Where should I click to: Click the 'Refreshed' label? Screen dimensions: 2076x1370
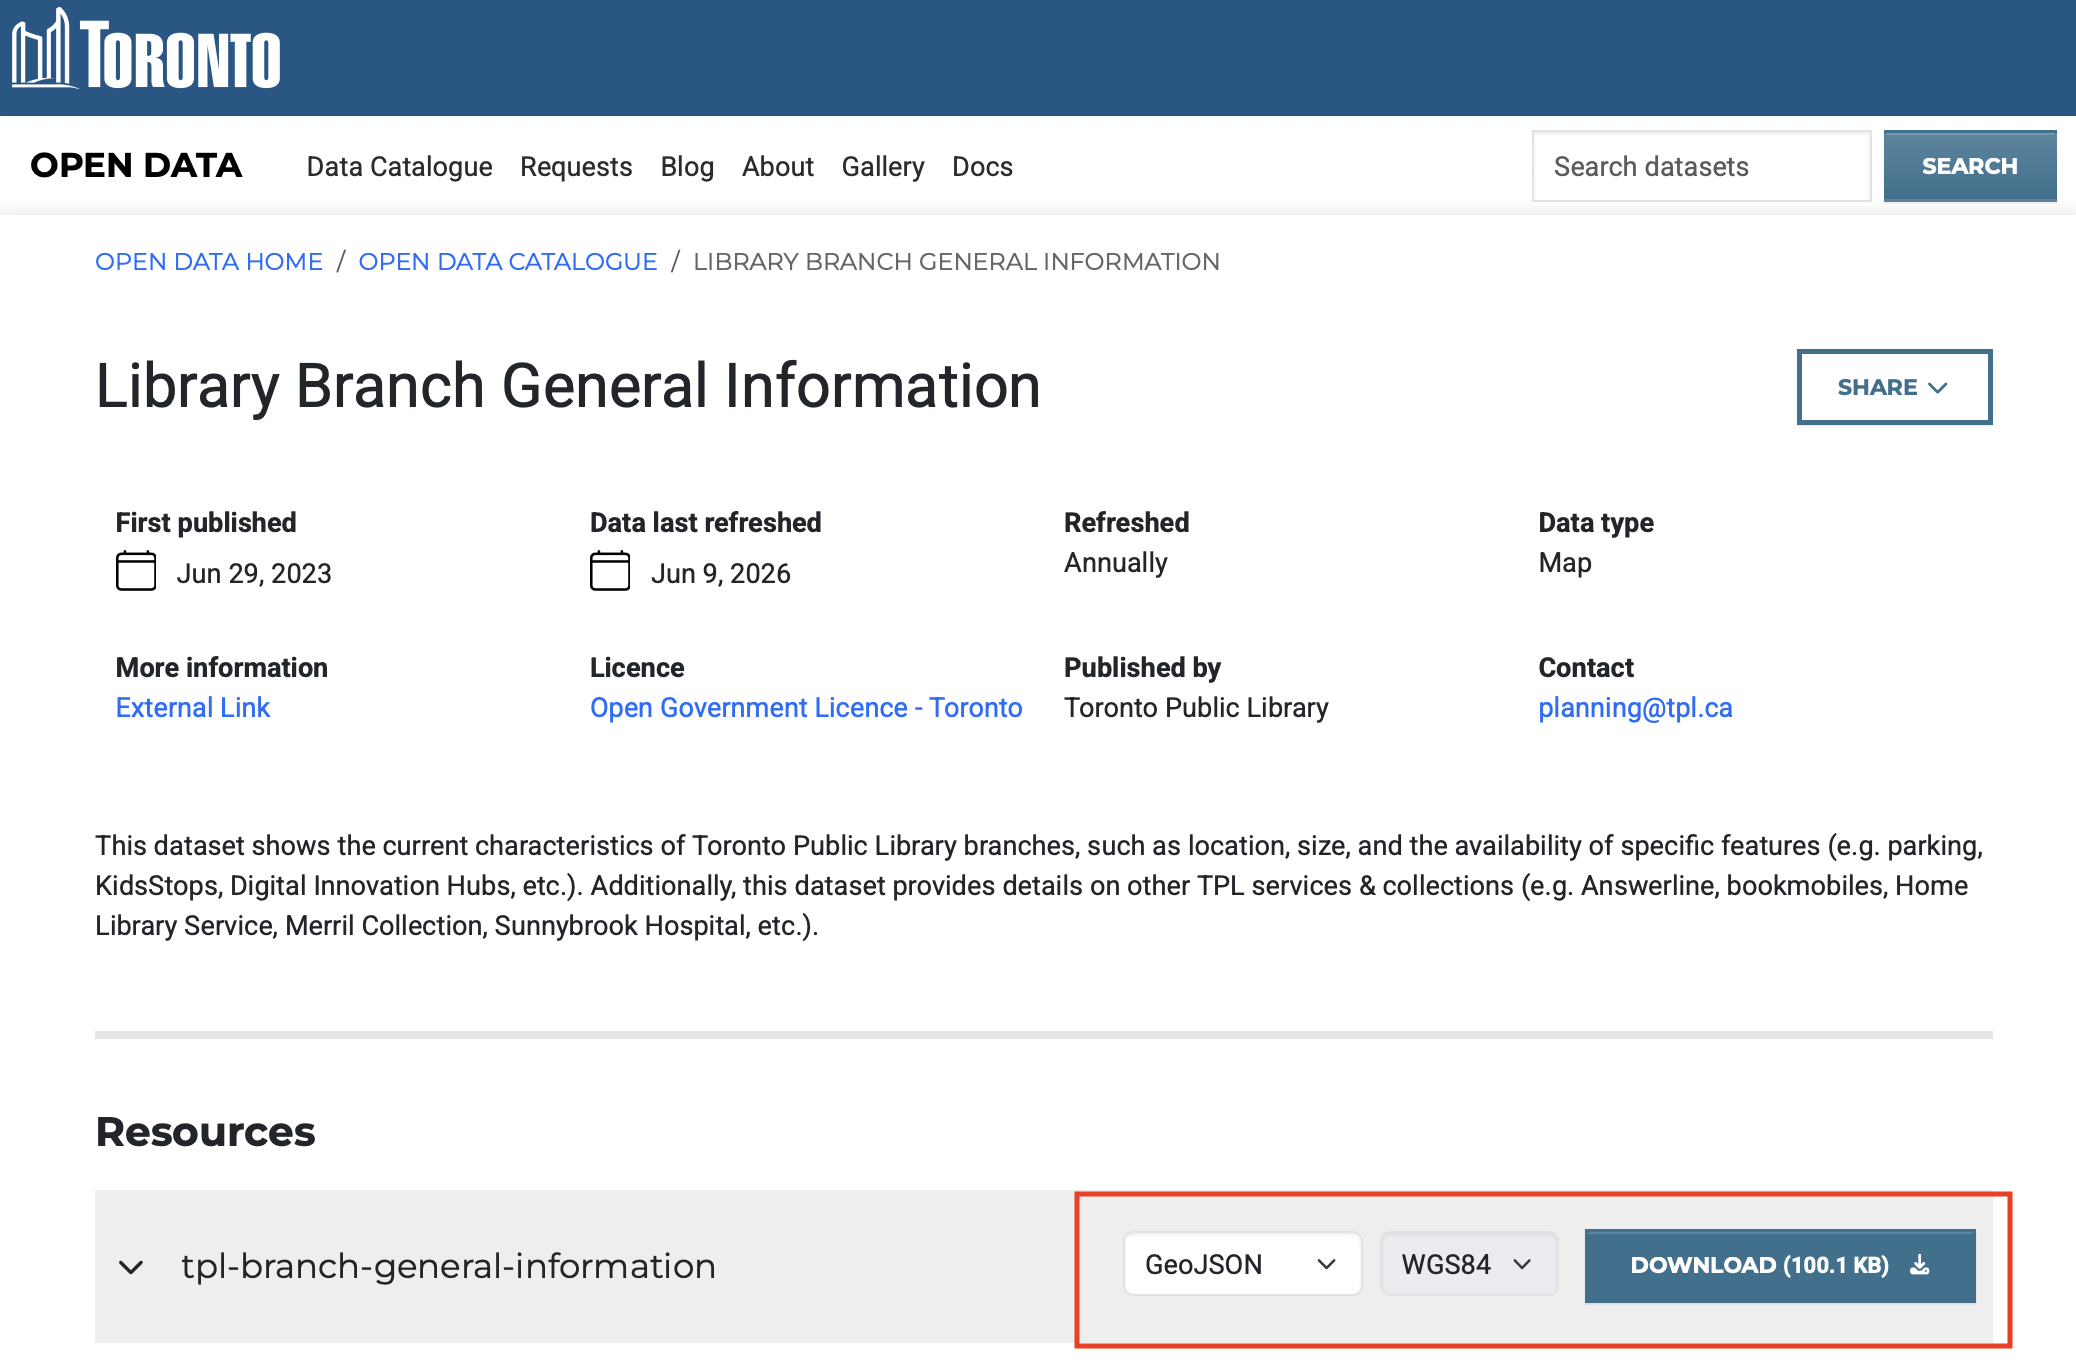pyautogui.click(x=1127, y=522)
